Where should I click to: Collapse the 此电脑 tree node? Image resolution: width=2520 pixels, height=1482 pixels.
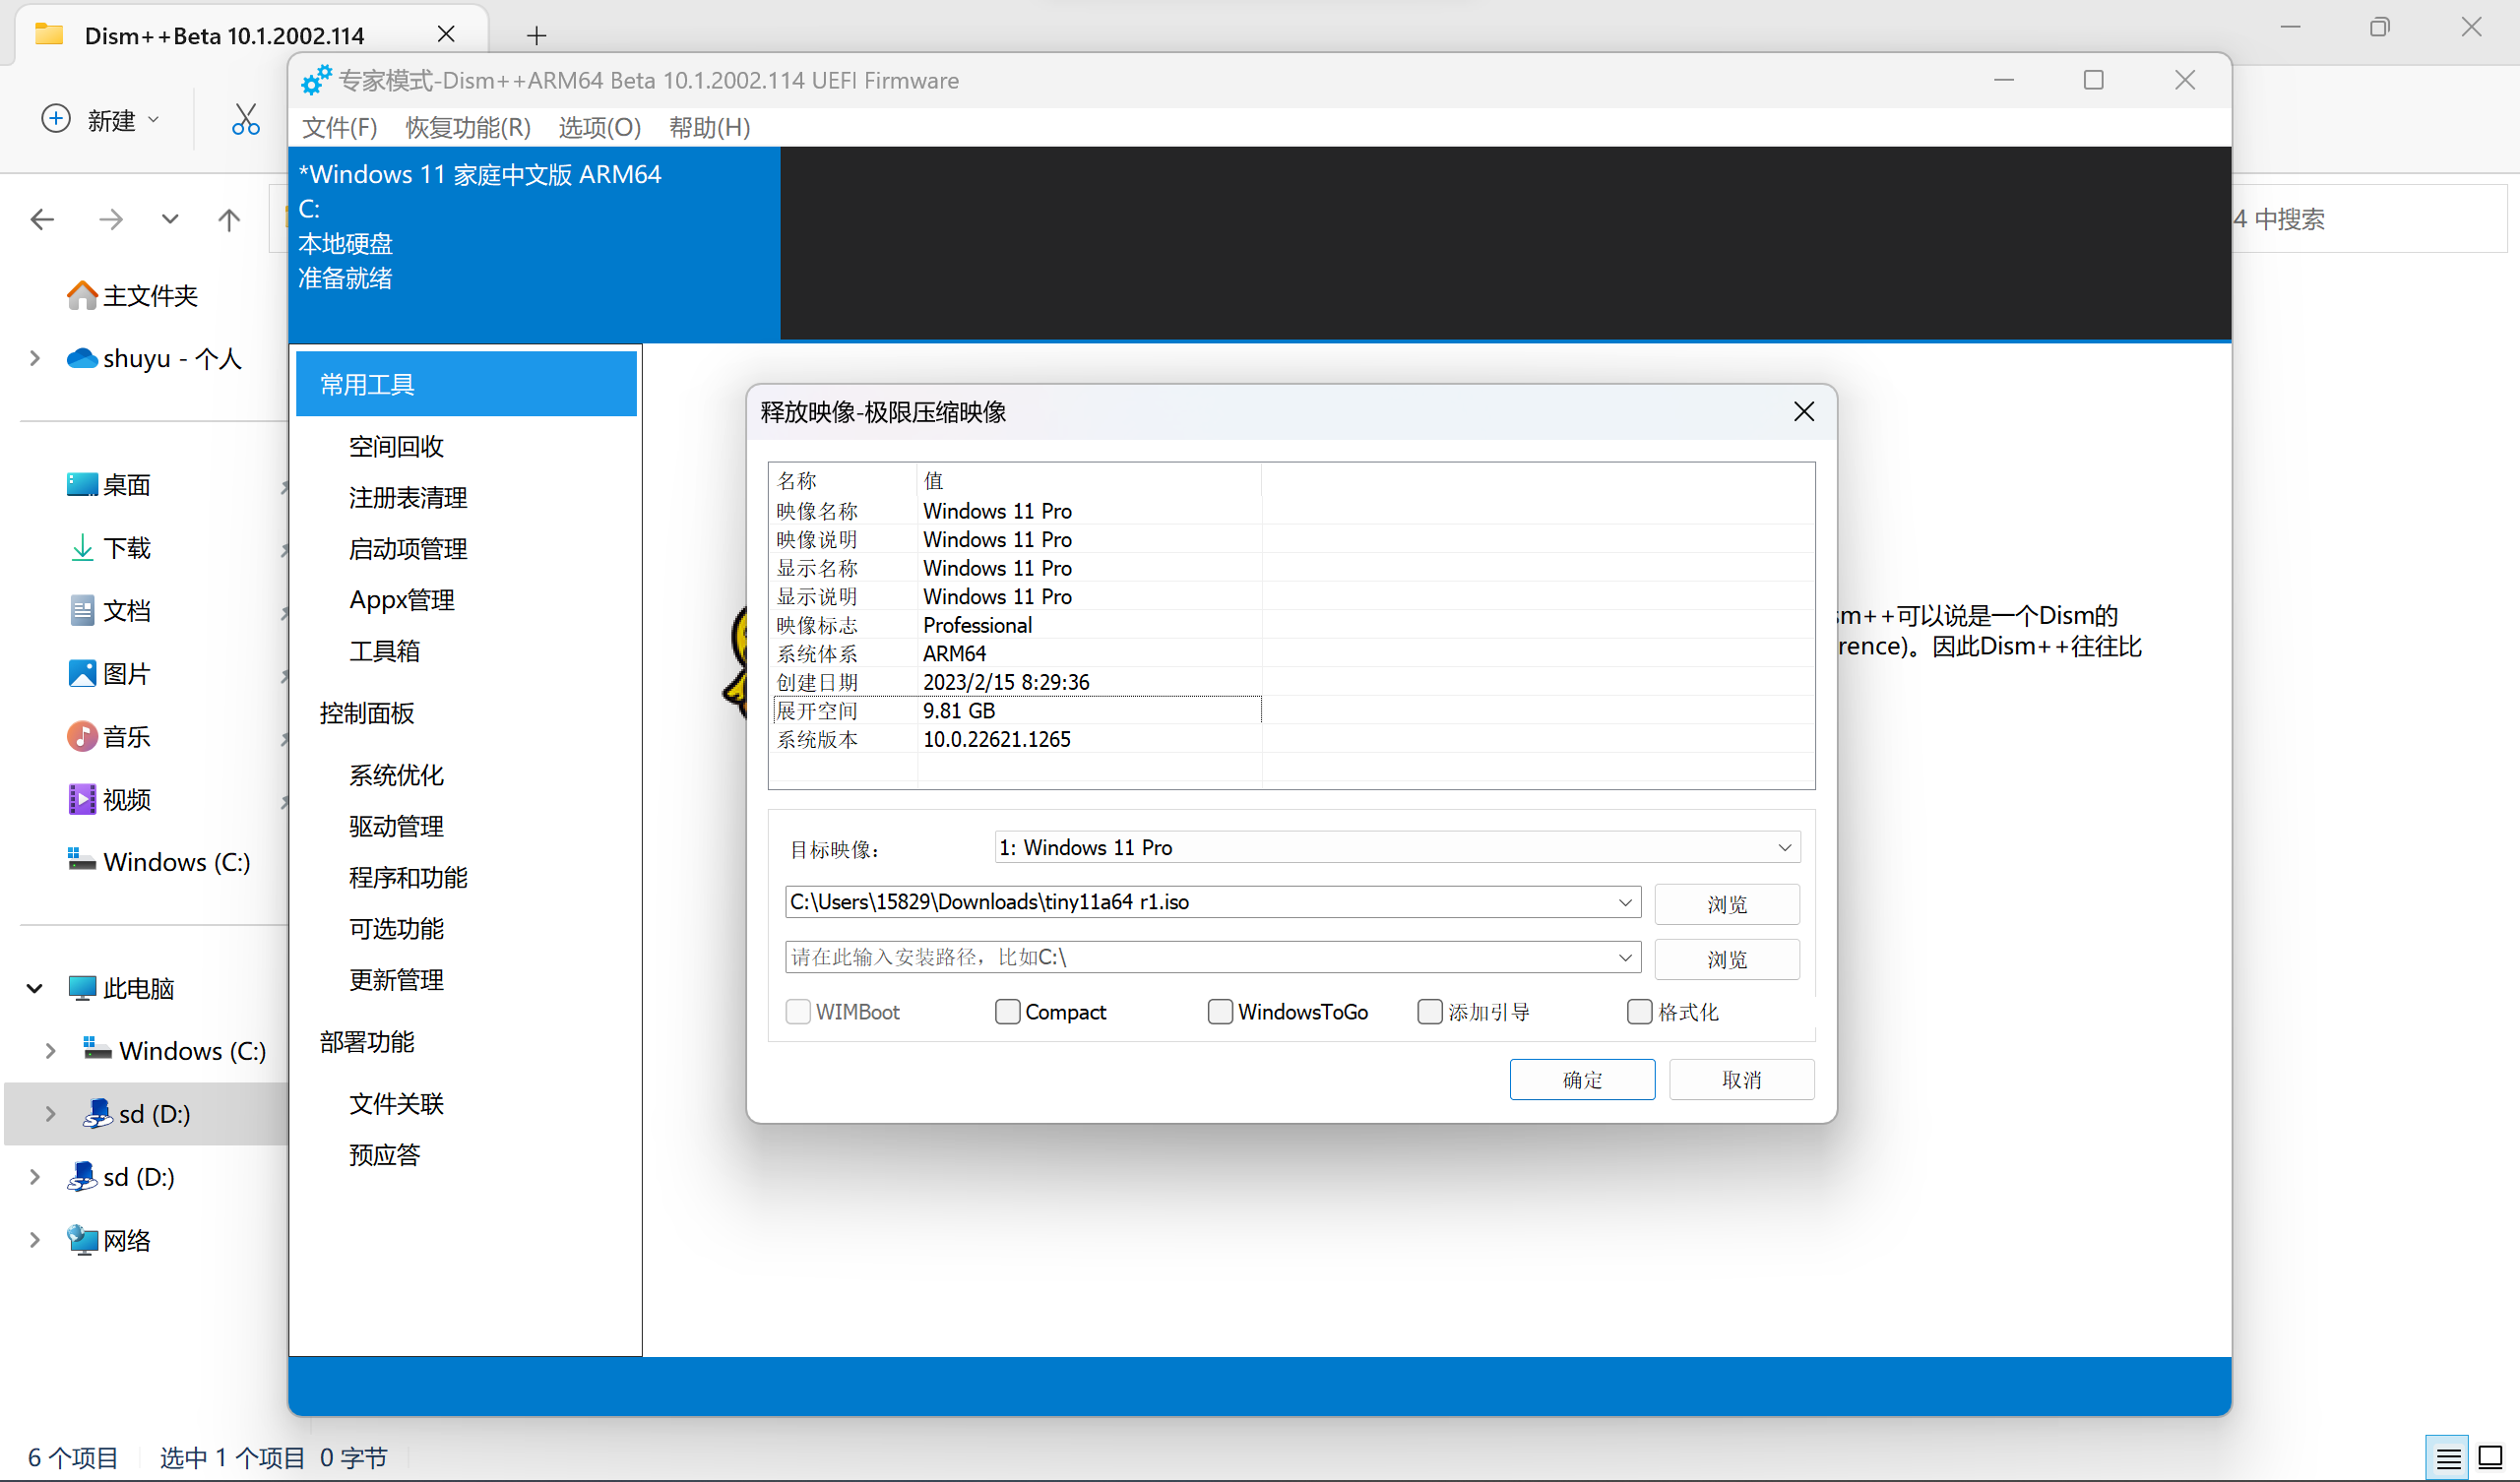tap(35, 988)
